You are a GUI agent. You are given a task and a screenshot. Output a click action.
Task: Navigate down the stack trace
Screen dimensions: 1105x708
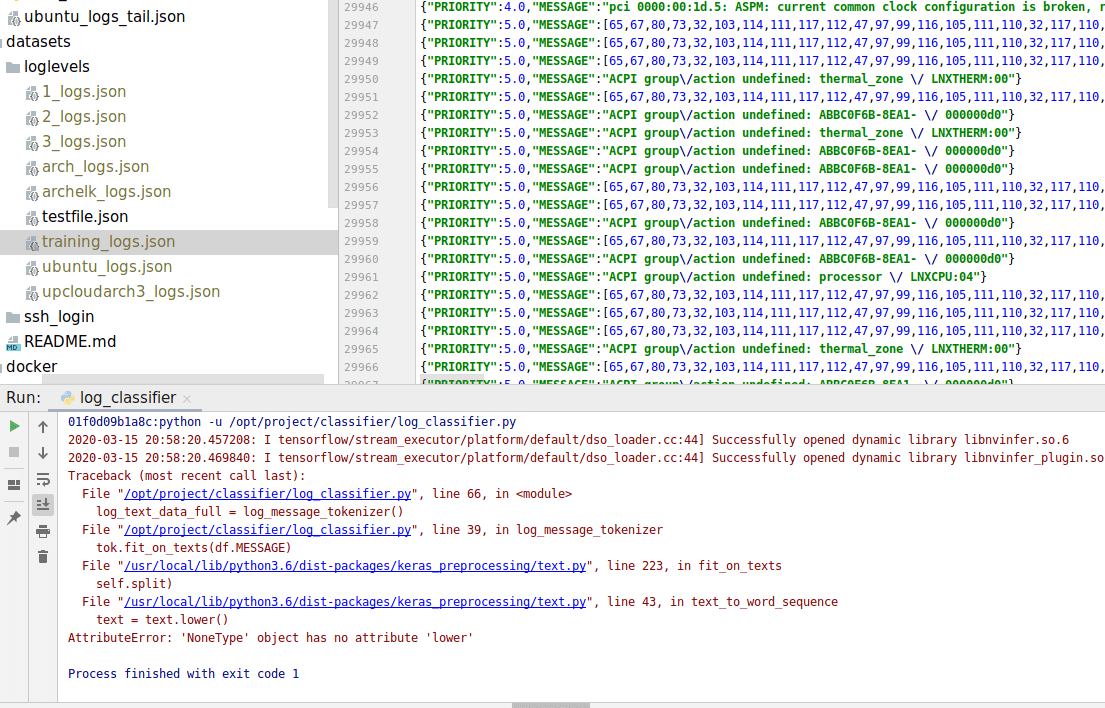click(x=41, y=452)
